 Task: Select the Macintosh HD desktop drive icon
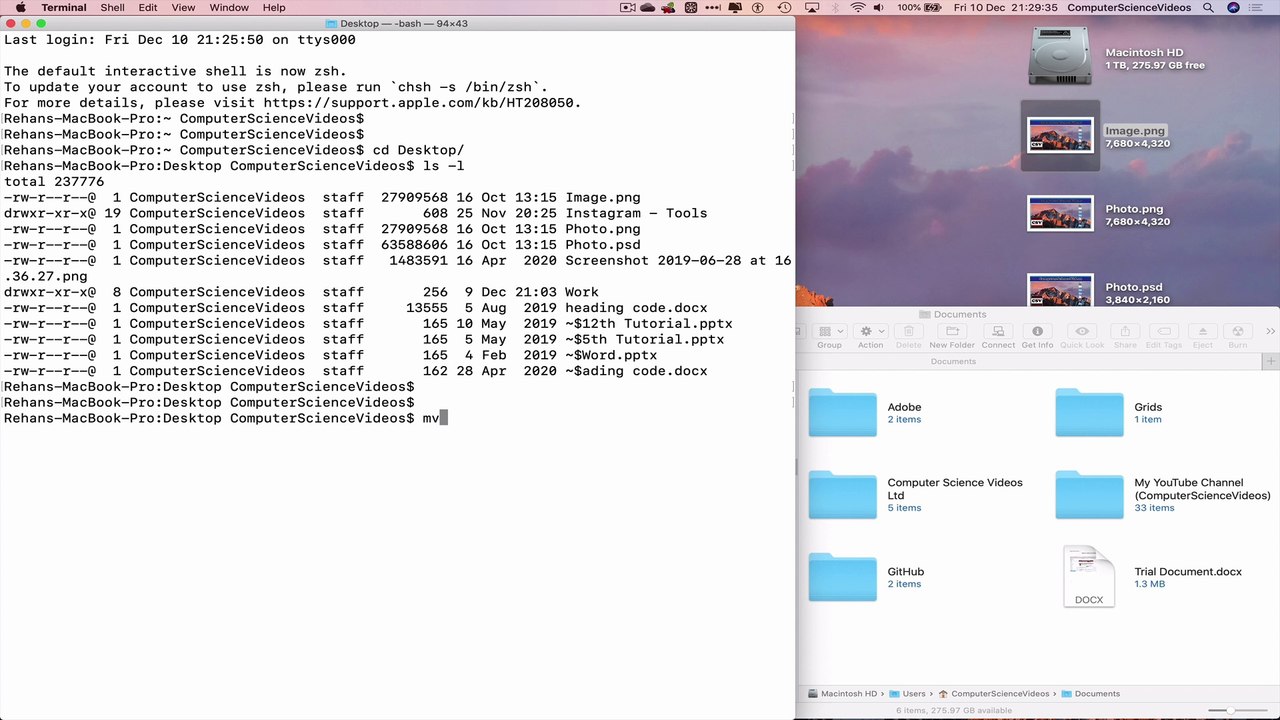1060,56
